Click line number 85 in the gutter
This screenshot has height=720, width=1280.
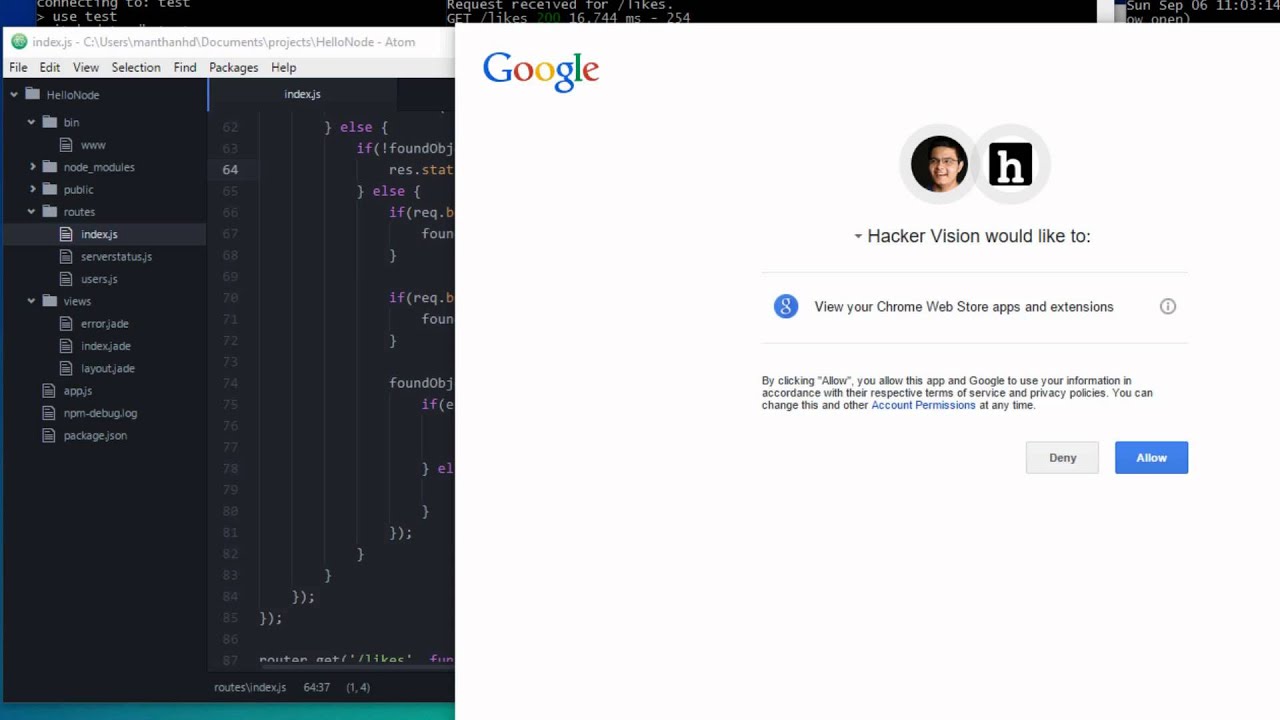pyautogui.click(x=230, y=618)
